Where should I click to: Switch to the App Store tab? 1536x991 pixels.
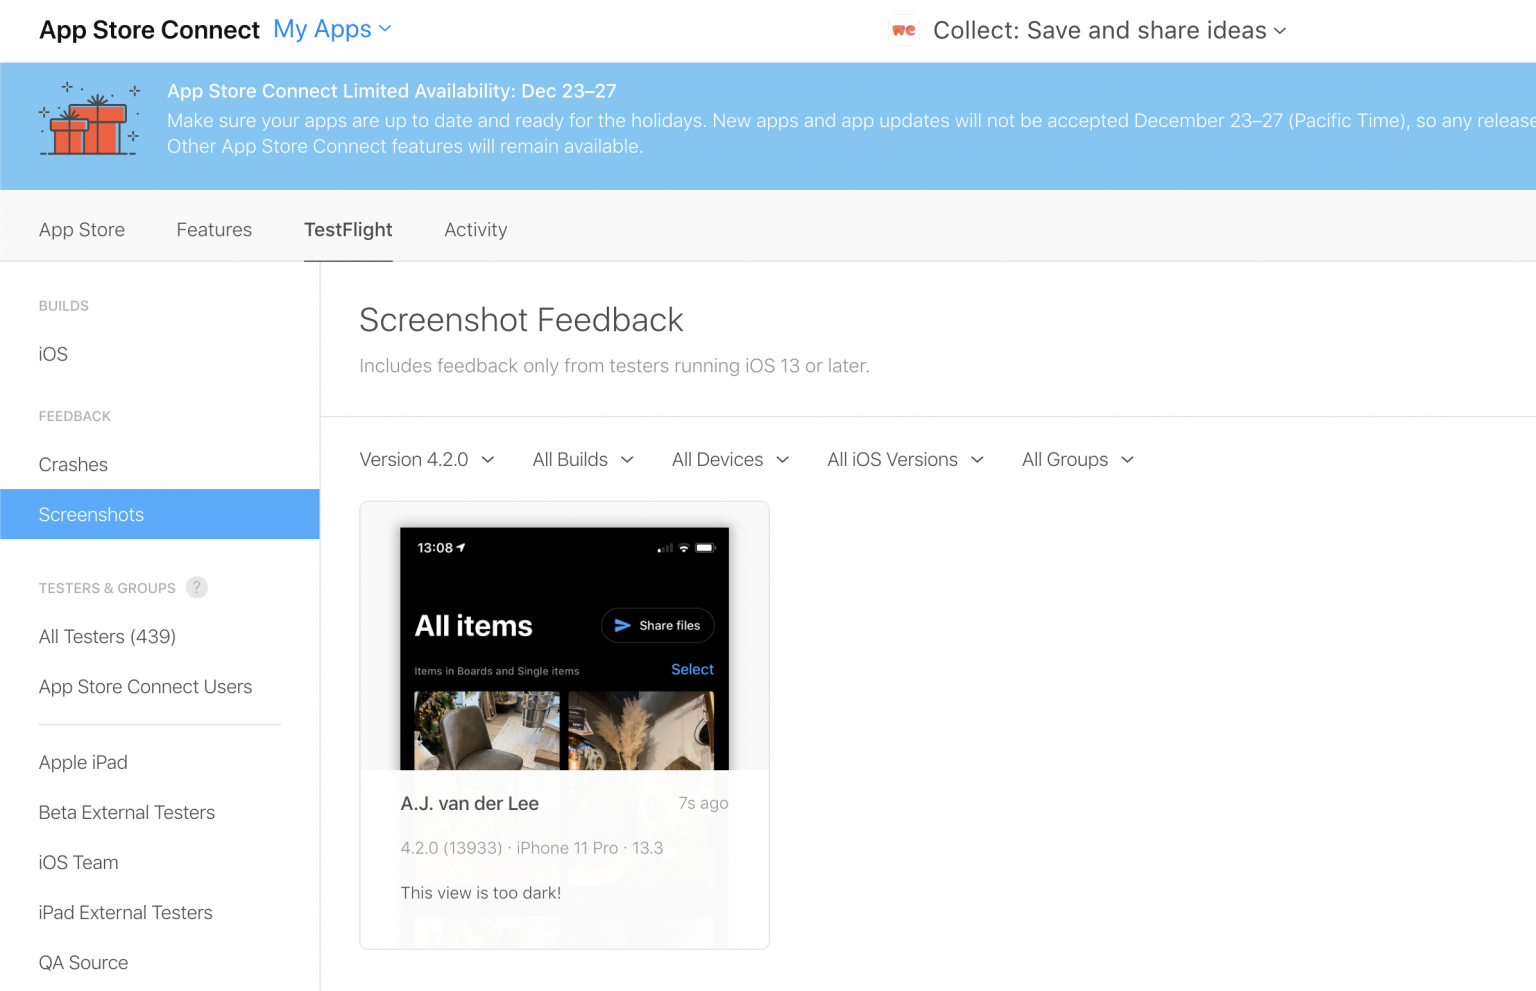82,229
